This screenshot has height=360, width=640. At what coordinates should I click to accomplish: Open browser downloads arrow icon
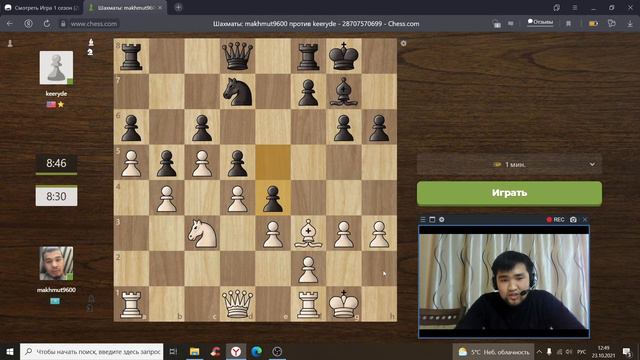(x=630, y=24)
